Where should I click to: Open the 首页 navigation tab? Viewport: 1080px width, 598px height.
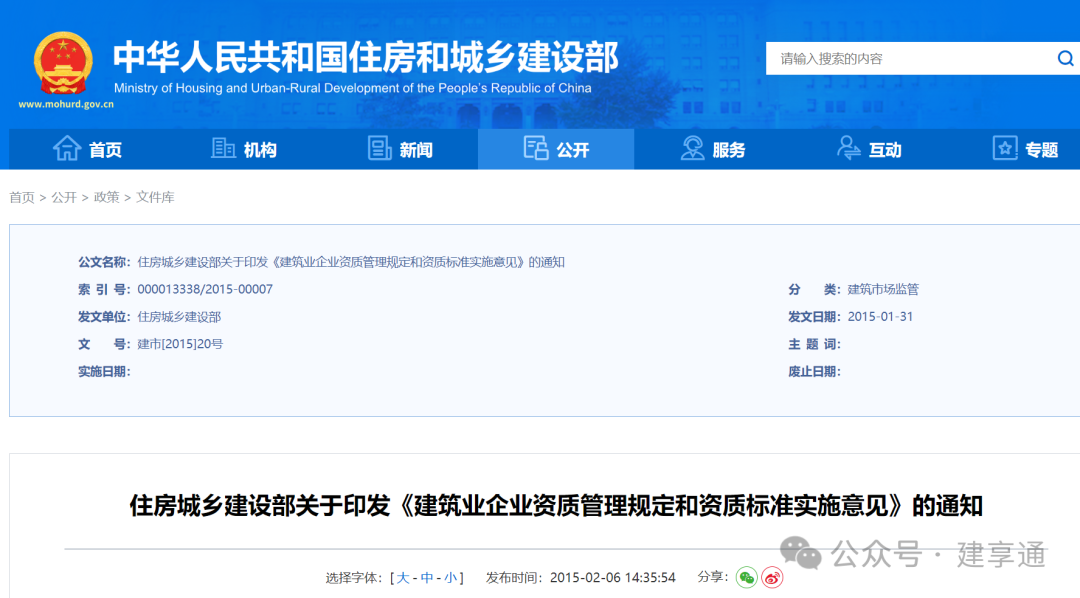[x=87, y=149]
